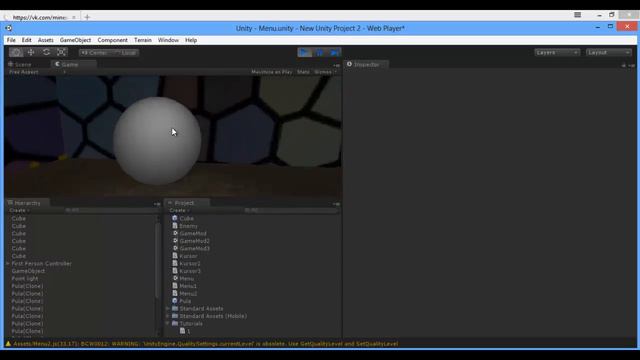640x360 pixels.
Task: Click the Kursor script icon
Action: point(175,256)
